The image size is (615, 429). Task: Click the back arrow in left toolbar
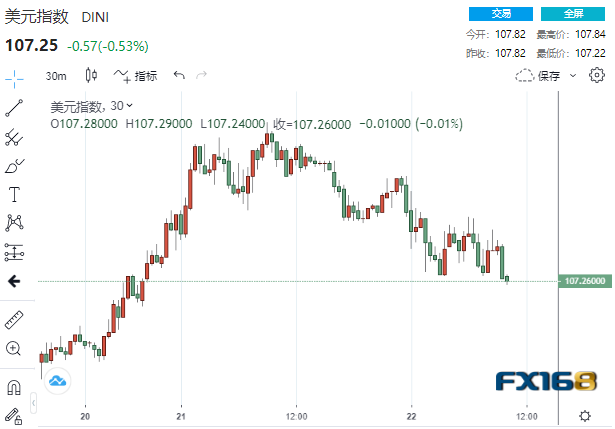(14, 281)
